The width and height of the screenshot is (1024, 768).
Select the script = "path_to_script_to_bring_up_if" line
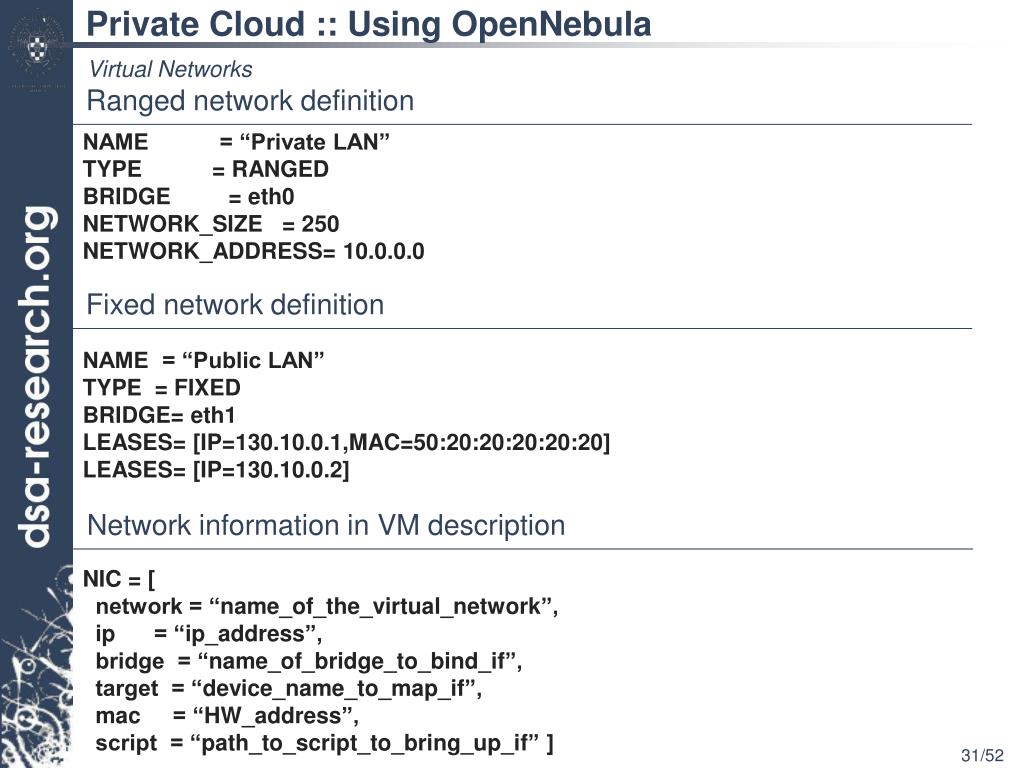click(324, 744)
